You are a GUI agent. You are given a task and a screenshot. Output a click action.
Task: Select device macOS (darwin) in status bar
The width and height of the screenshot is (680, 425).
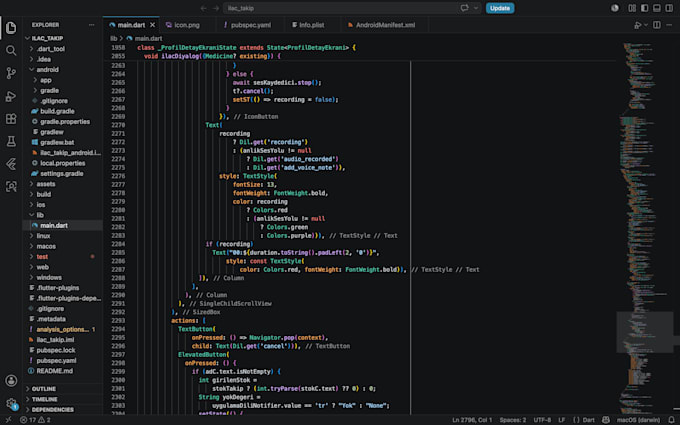point(638,420)
